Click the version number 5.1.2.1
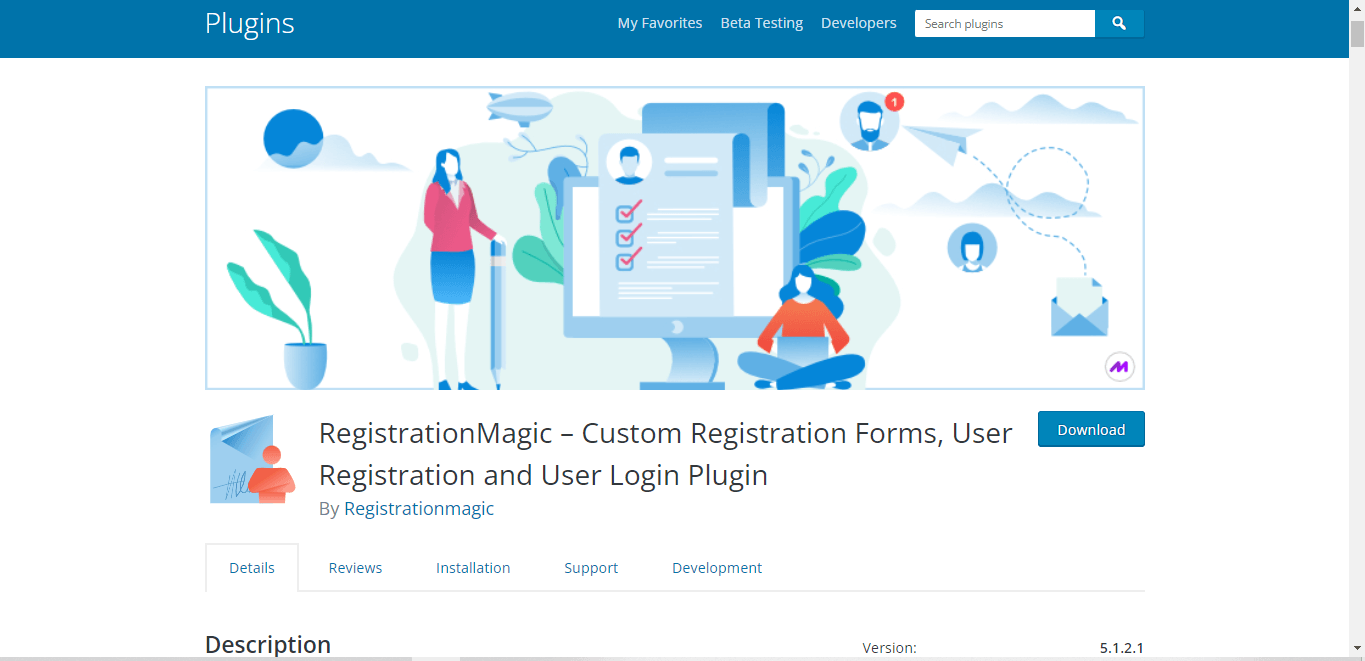This screenshot has width=1365, height=661. point(1121,647)
